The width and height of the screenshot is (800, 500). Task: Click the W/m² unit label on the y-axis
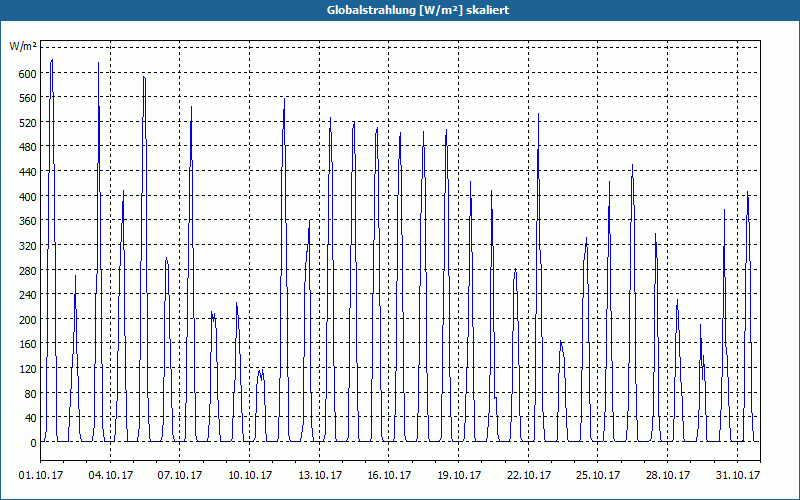23,46
